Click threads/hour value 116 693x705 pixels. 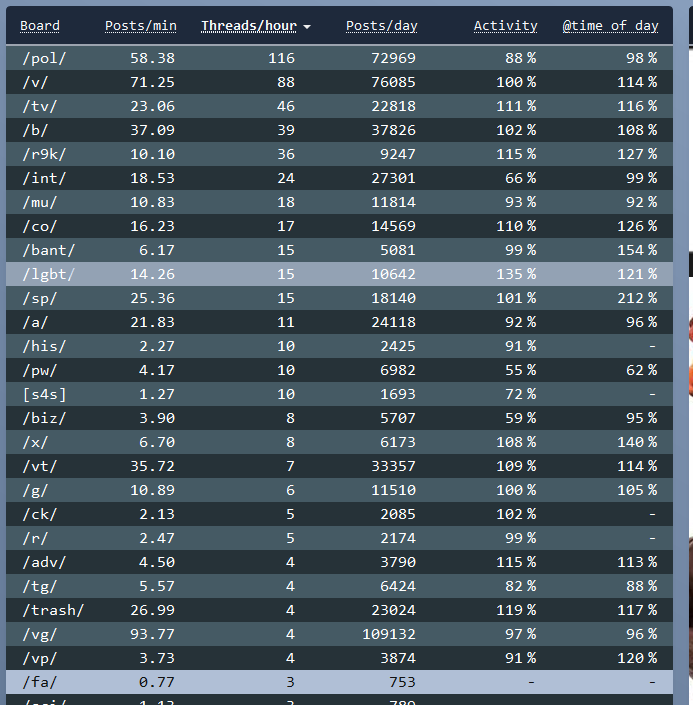282,58
